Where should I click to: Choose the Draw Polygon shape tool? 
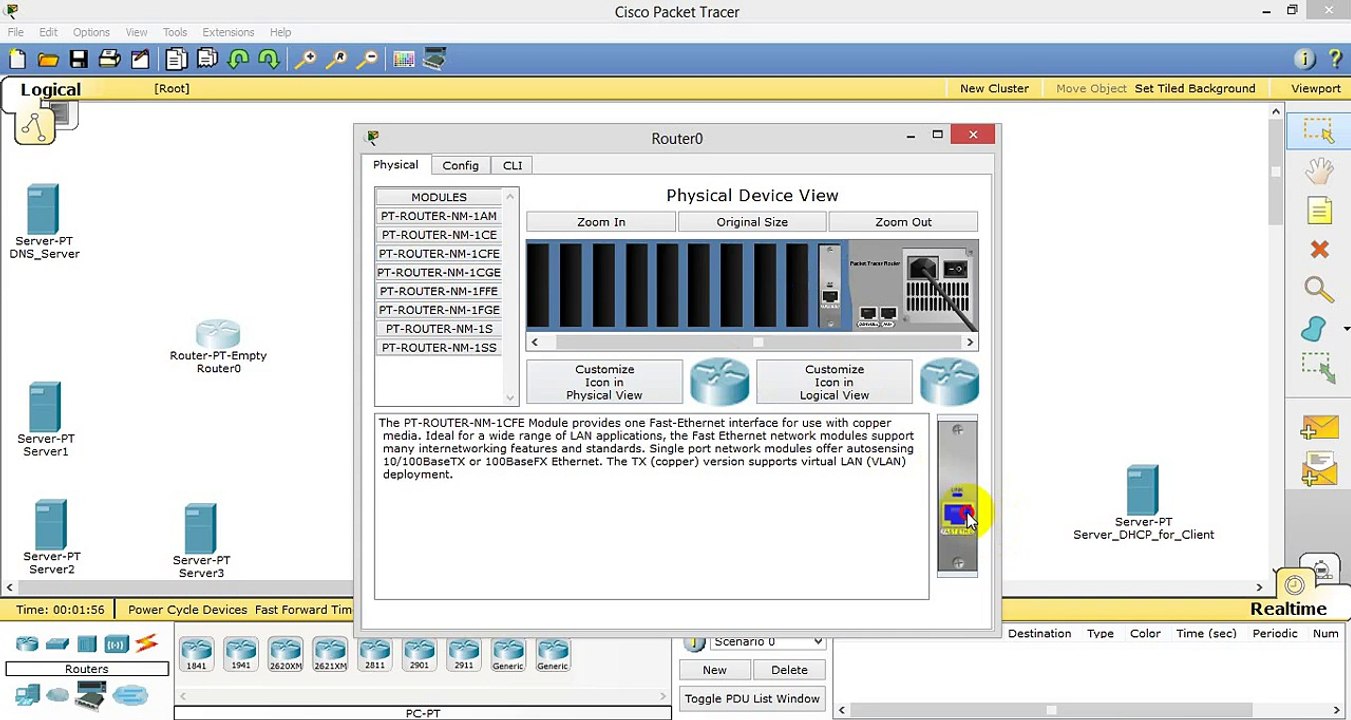pyautogui.click(x=1314, y=329)
